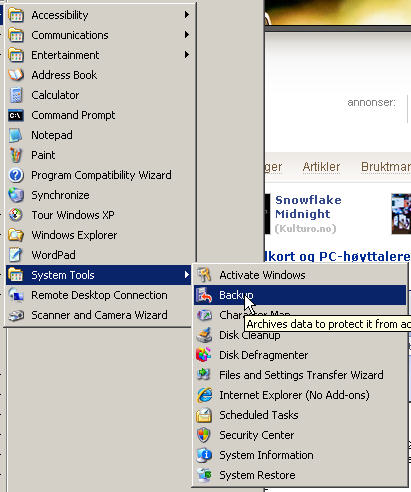This screenshot has width=411, height=492.
Task: Choose Activate Windows menu entry
Action: coord(300,275)
